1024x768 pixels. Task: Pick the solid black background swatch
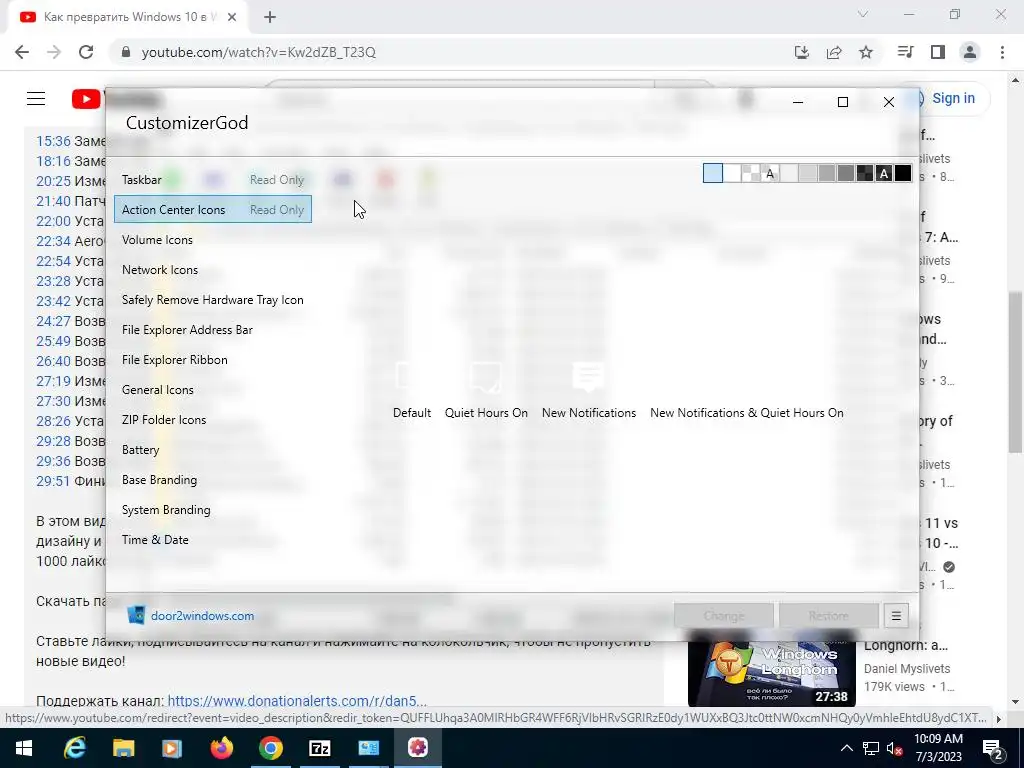coord(903,173)
